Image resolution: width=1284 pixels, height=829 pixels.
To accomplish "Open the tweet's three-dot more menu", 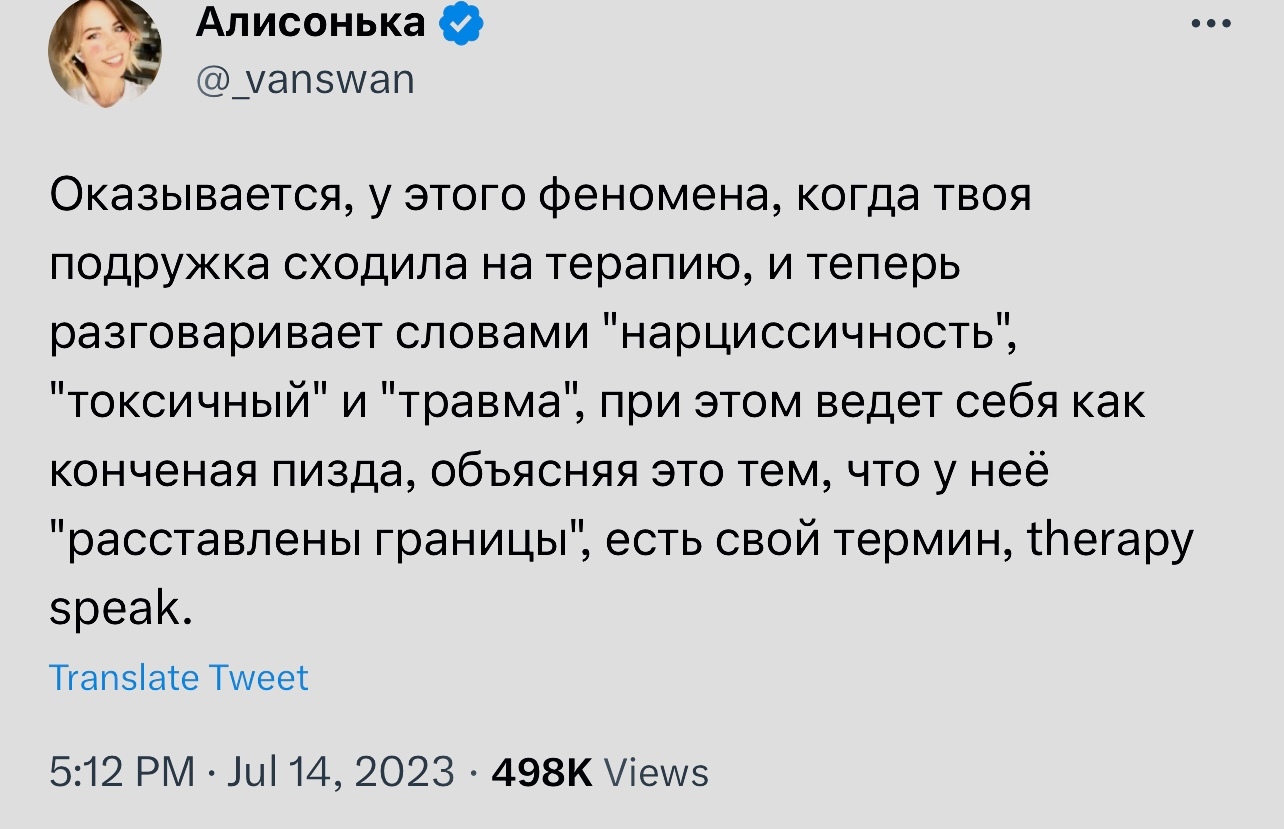I will tap(1211, 24).
